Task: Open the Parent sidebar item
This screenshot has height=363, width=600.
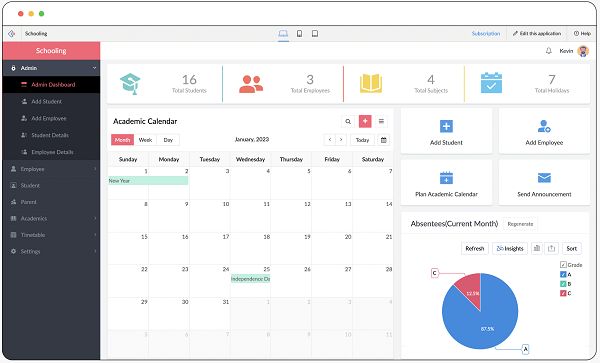Action: pos(51,202)
